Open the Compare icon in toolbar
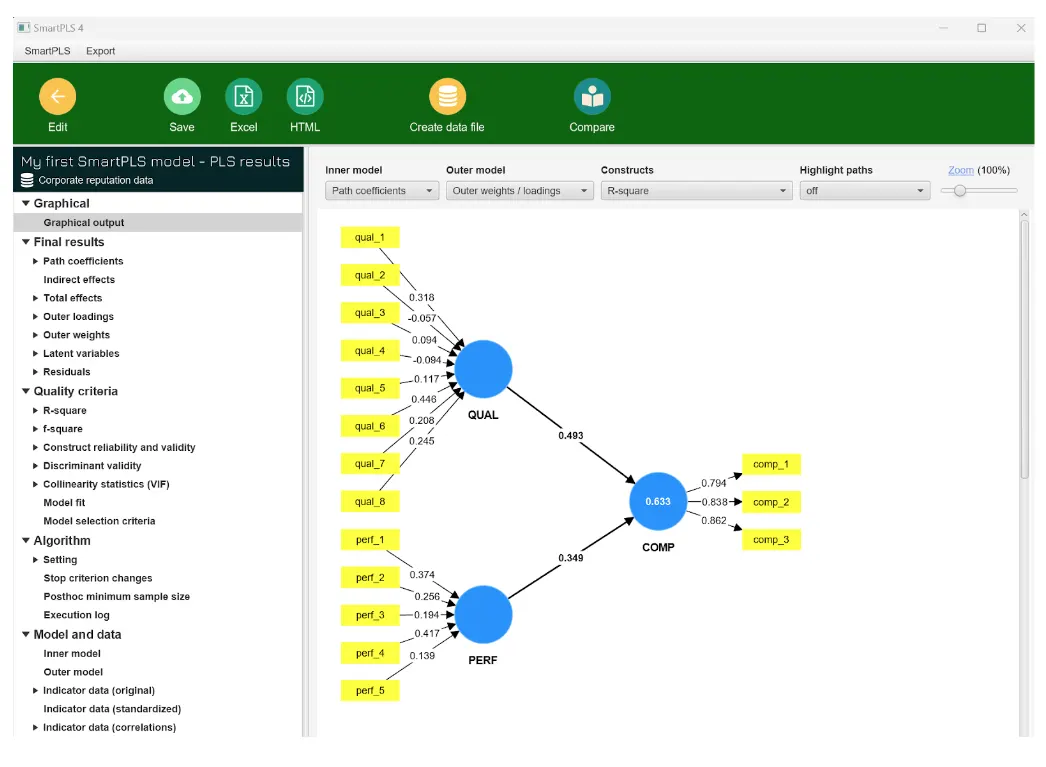This screenshot has height=767, width=1046. [x=592, y=97]
